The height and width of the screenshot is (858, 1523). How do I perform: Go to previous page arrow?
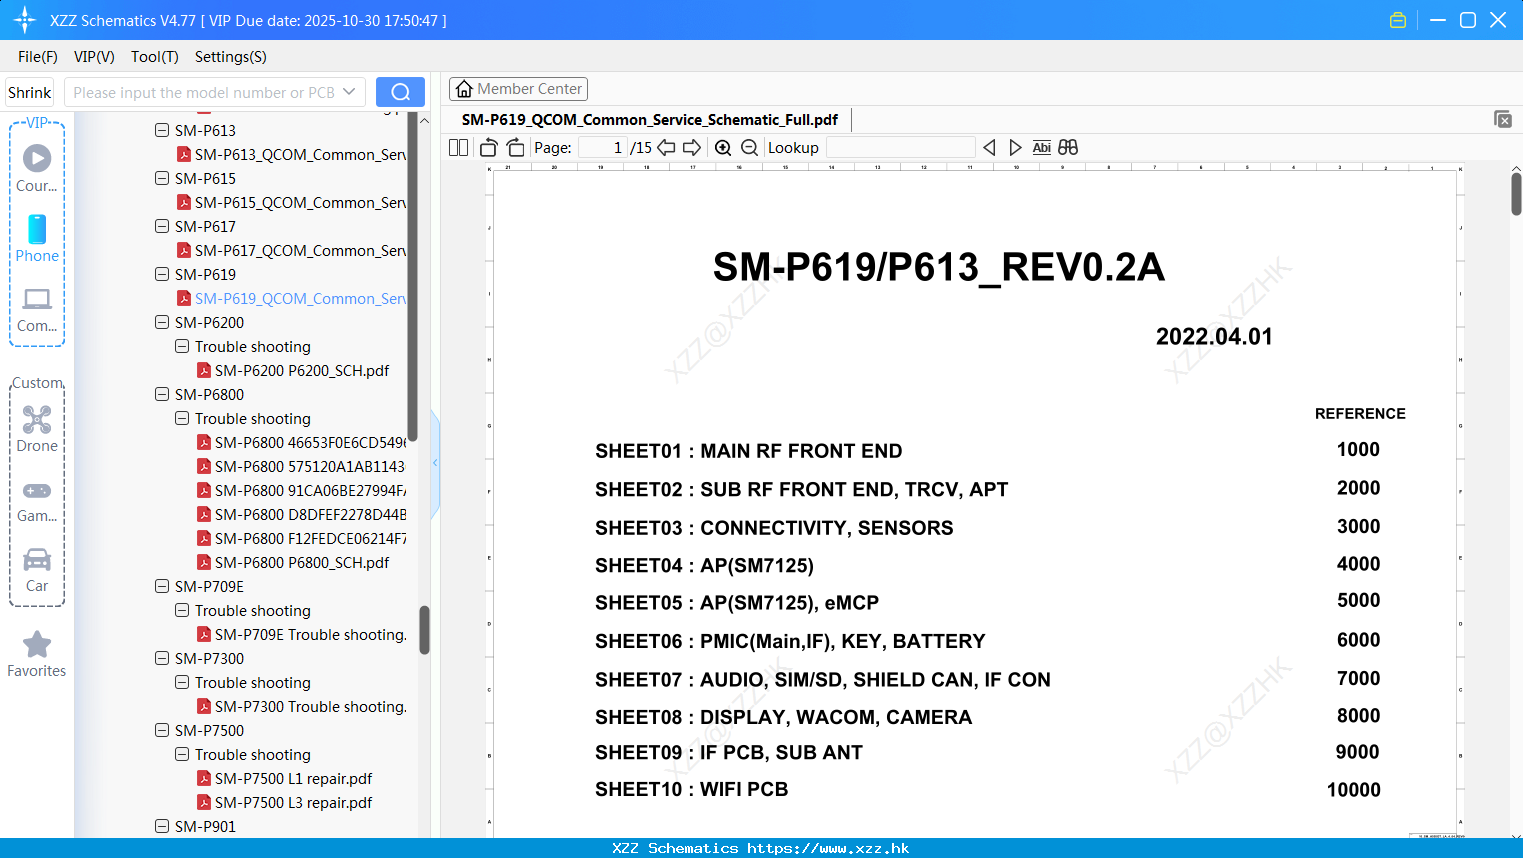(666, 147)
